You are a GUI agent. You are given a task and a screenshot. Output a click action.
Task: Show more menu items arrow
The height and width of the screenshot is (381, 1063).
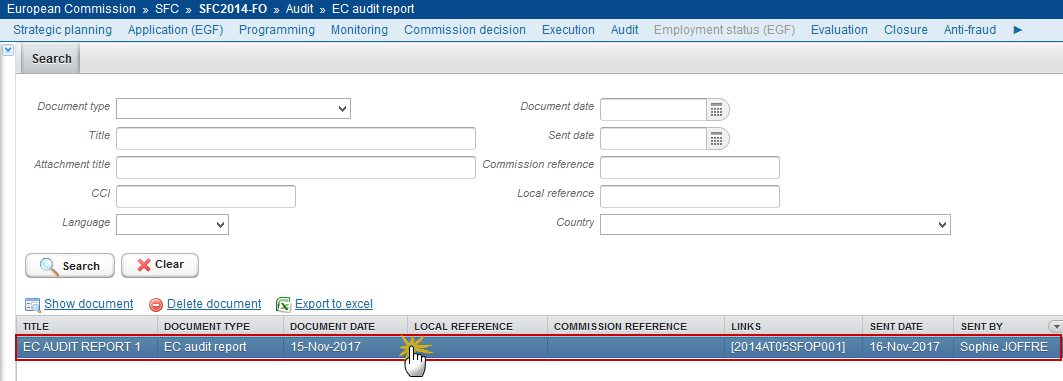pos(1018,30)
